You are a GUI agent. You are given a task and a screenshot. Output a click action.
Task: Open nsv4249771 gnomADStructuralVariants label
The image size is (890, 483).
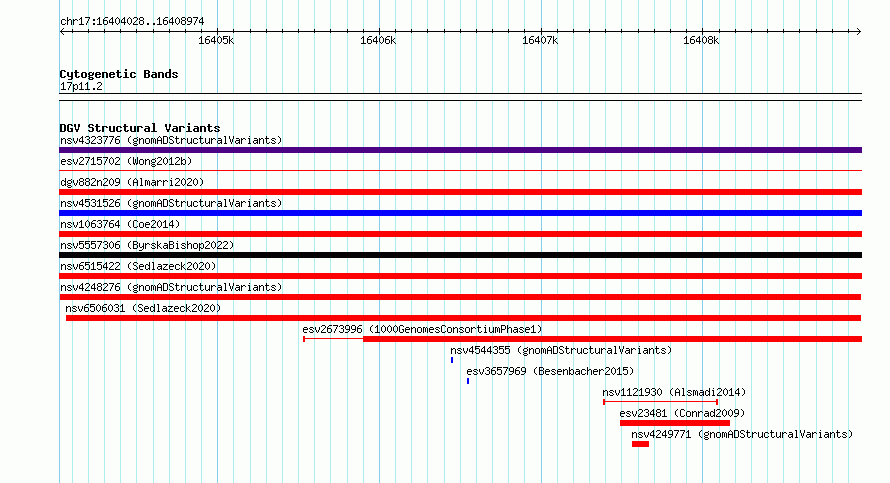[x=742, y=434]
